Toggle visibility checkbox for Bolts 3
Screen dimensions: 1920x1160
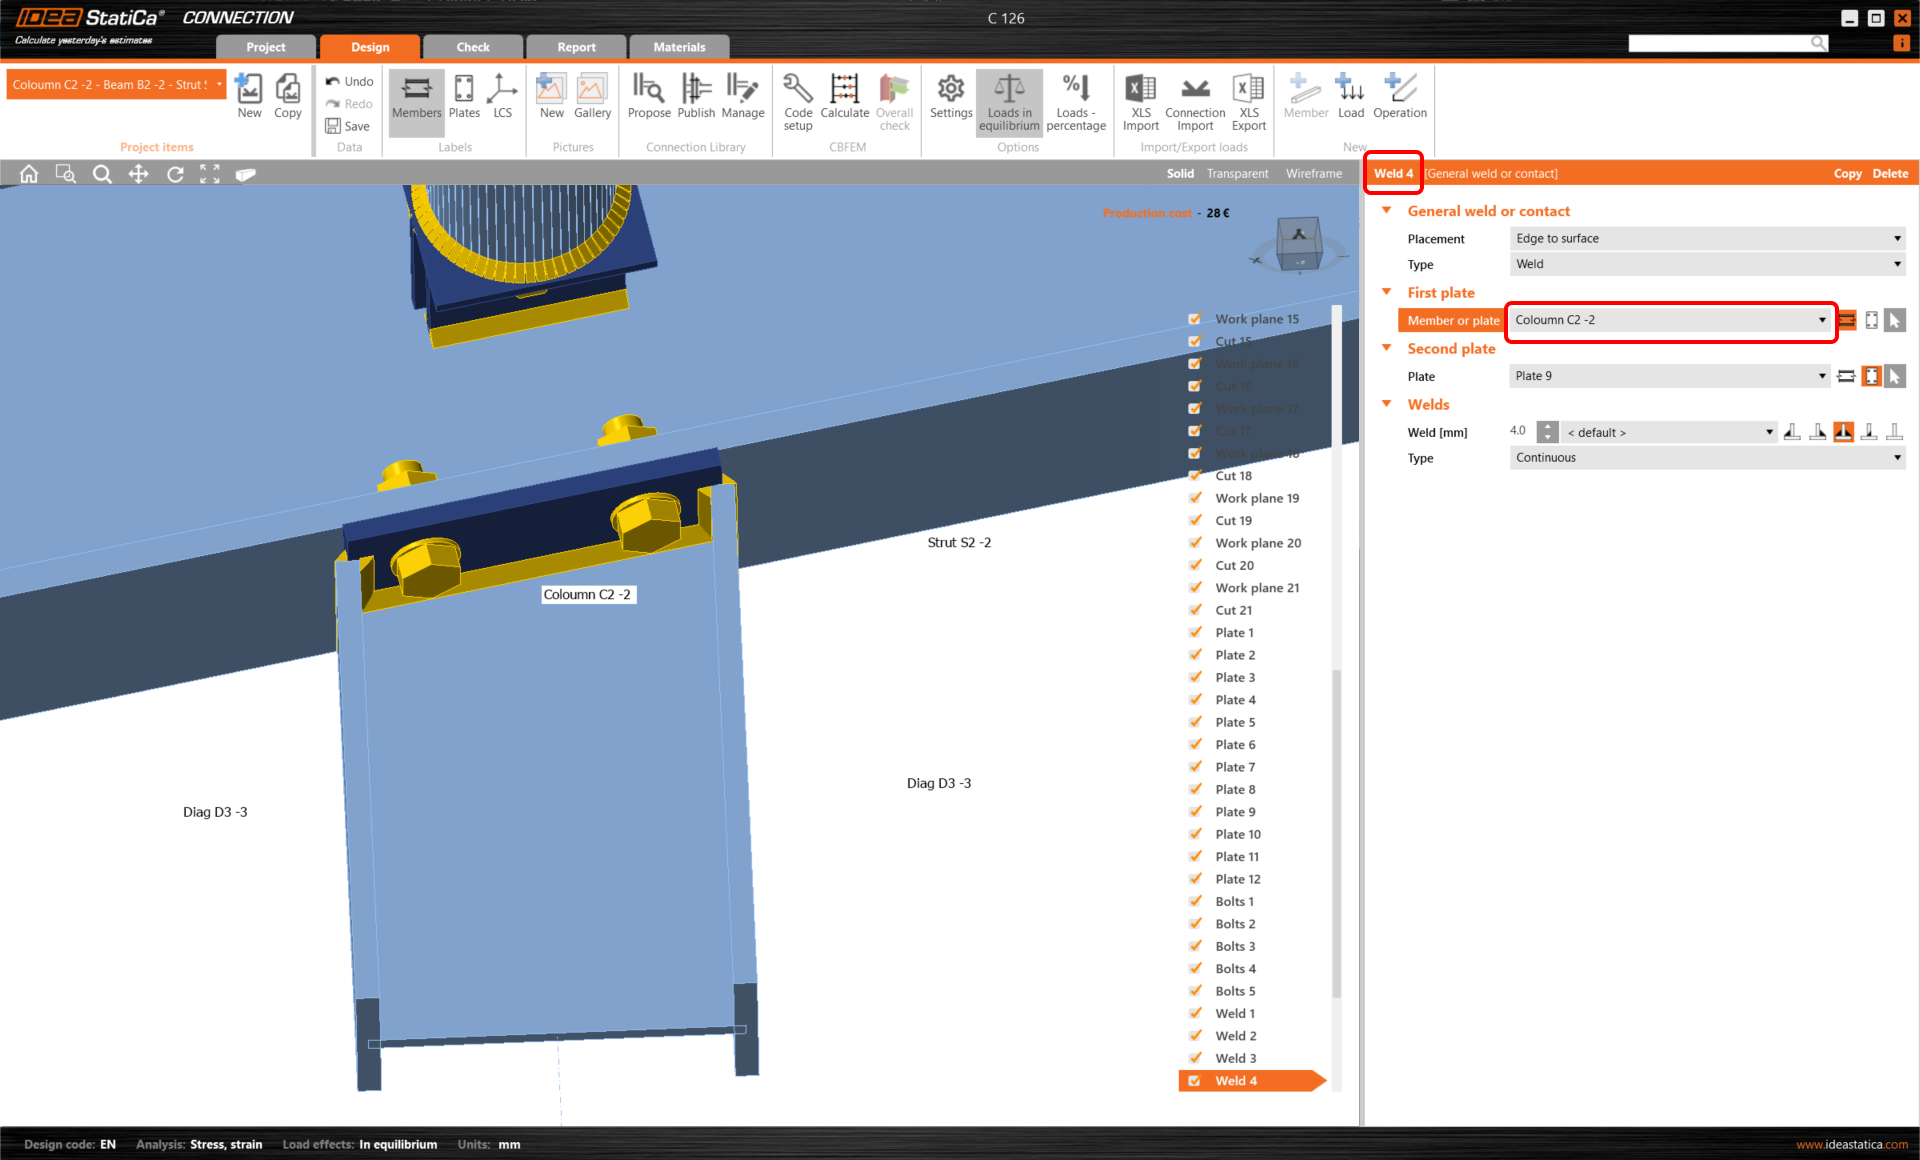(x=1196, y=945)
